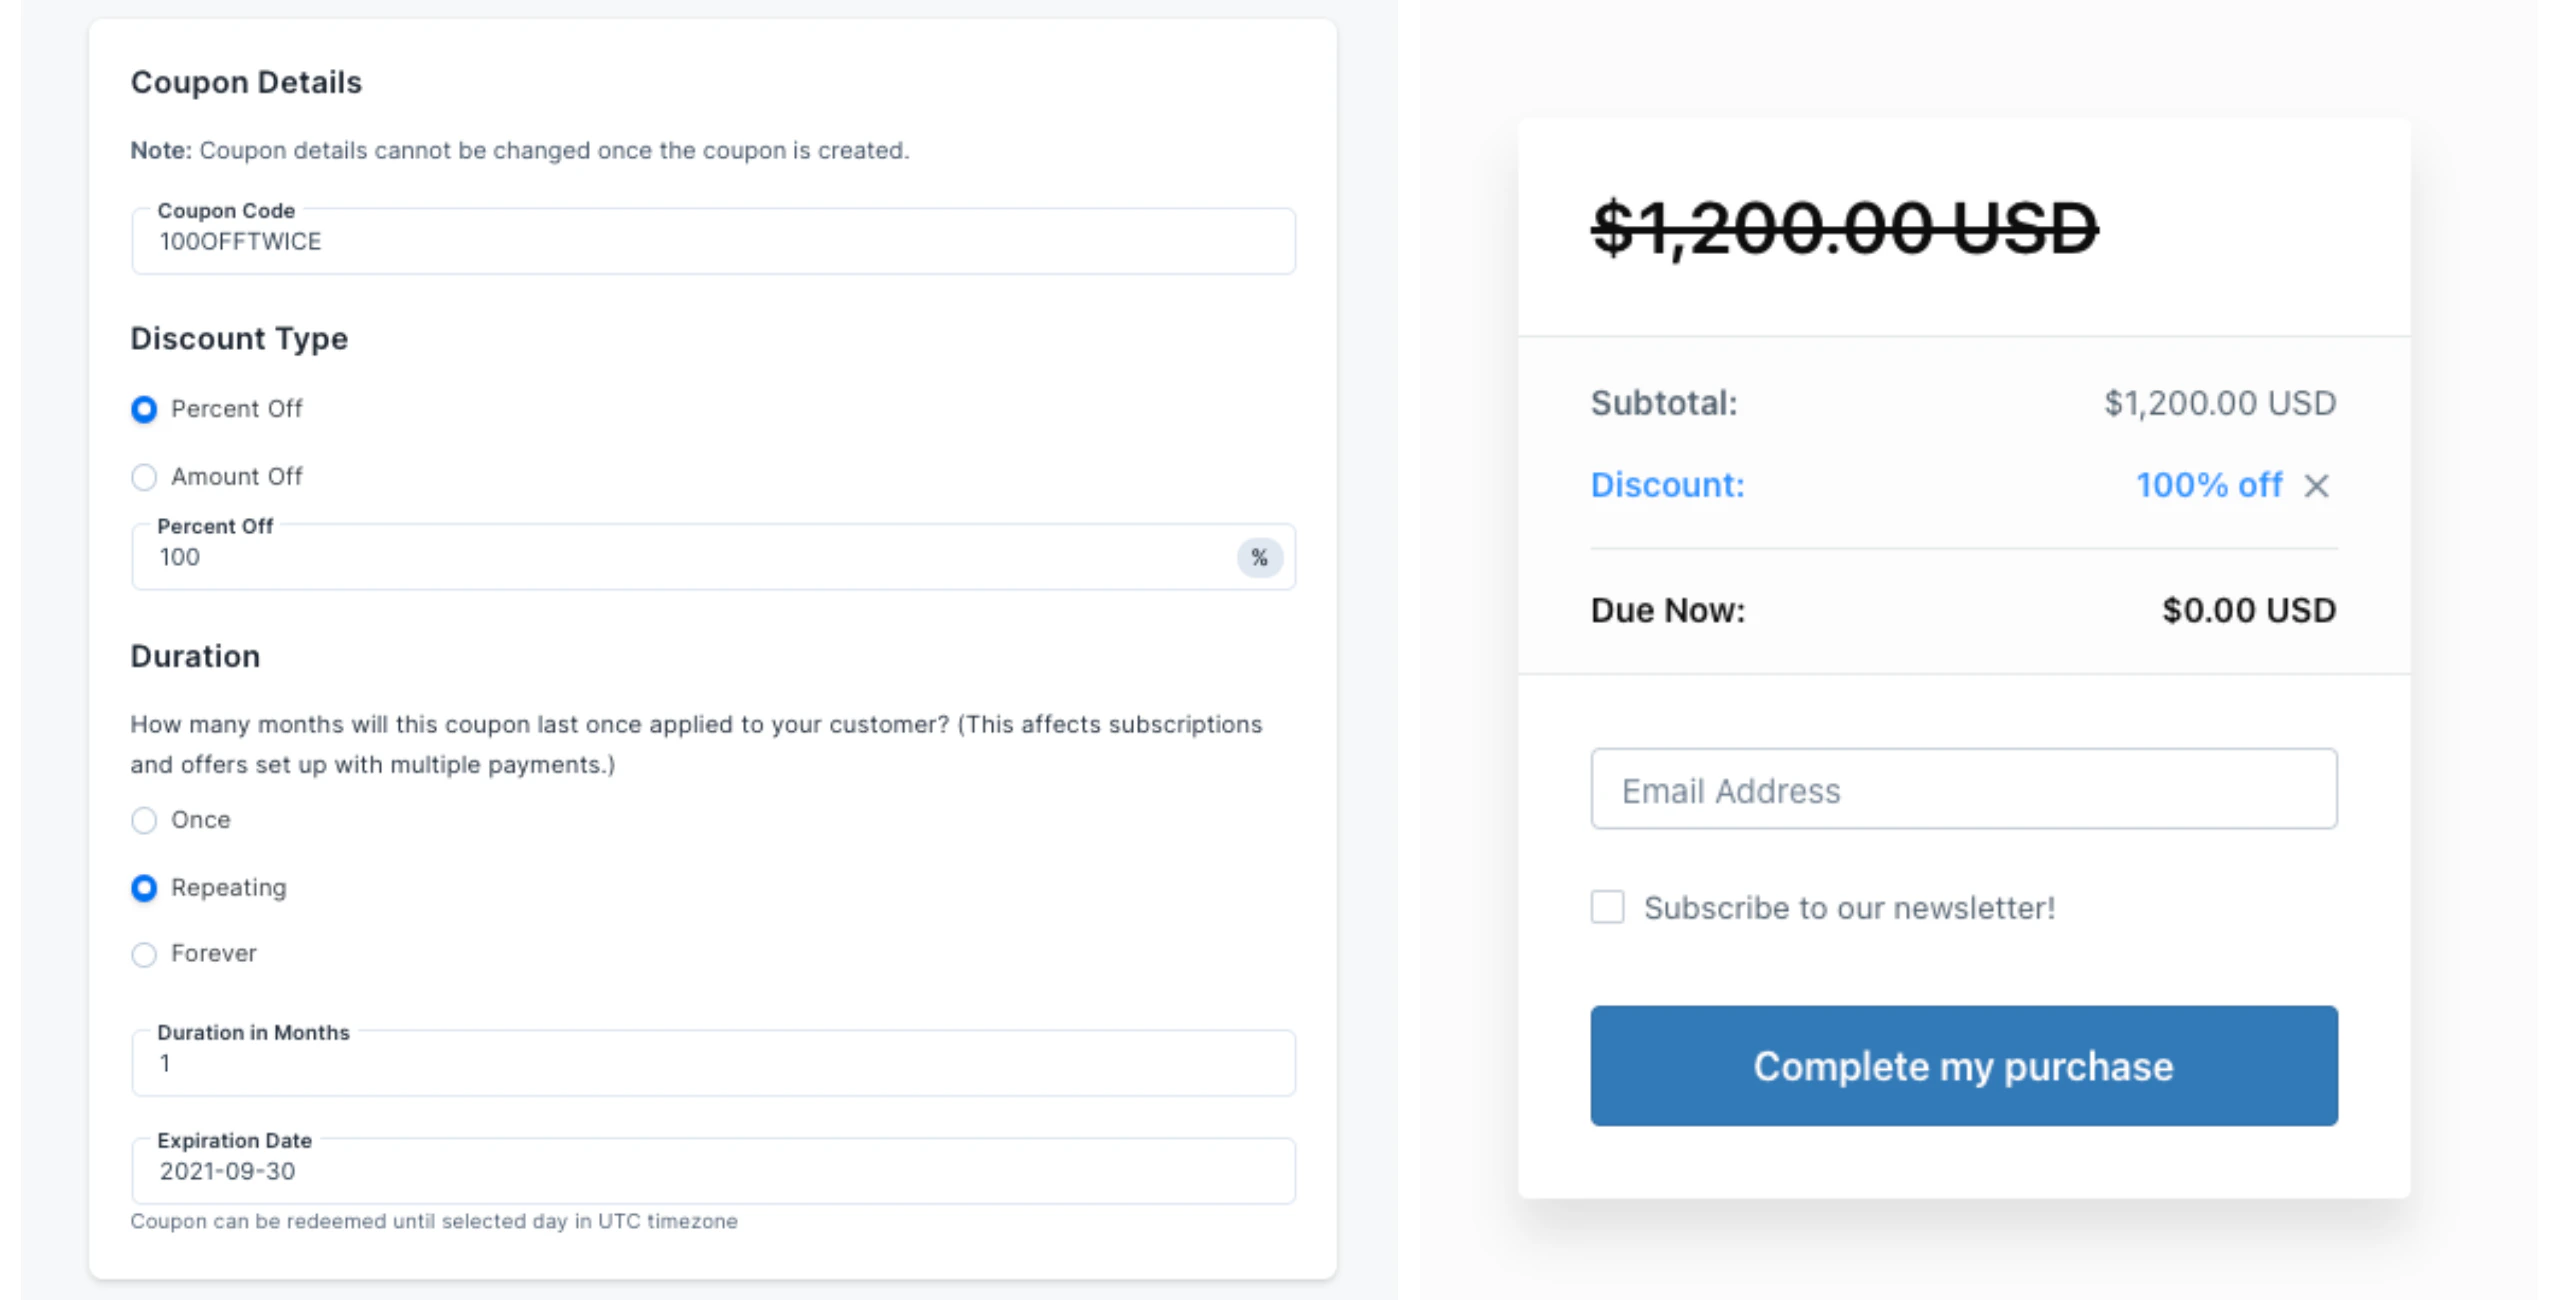Screen dimensions: 2560x1300
Task: Enable Subscribe to our newsletter
Action: [x=1608, y=907]
